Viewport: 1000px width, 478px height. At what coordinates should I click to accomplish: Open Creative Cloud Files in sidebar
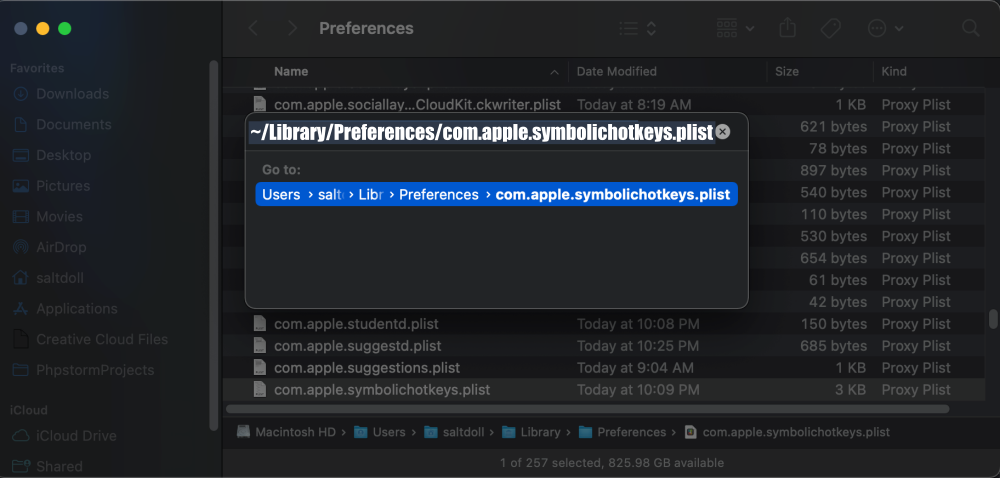[102, 340]
